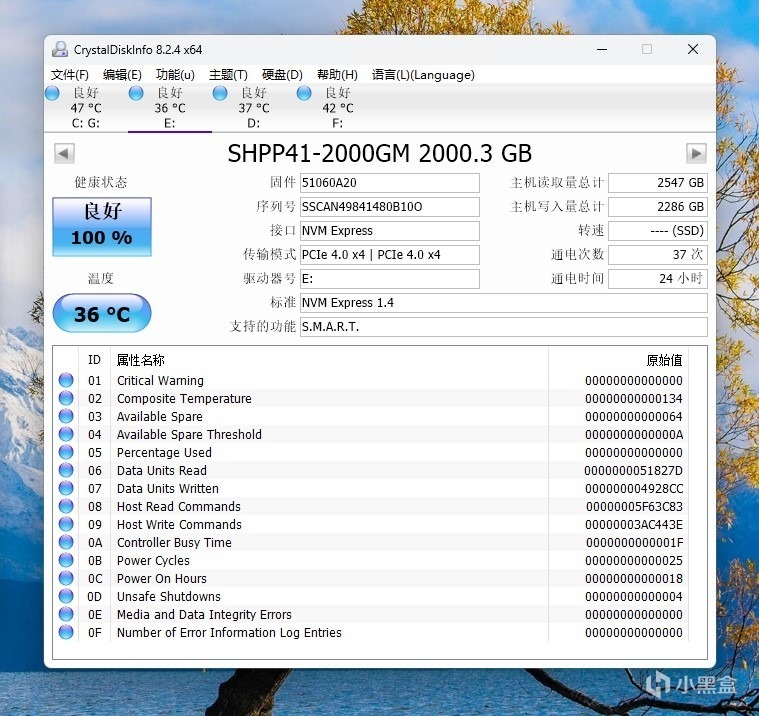Screen dimensions: 759x716
Task: Switch to the F: drive tab at 42 °C
Action: [x=338, y=107]
